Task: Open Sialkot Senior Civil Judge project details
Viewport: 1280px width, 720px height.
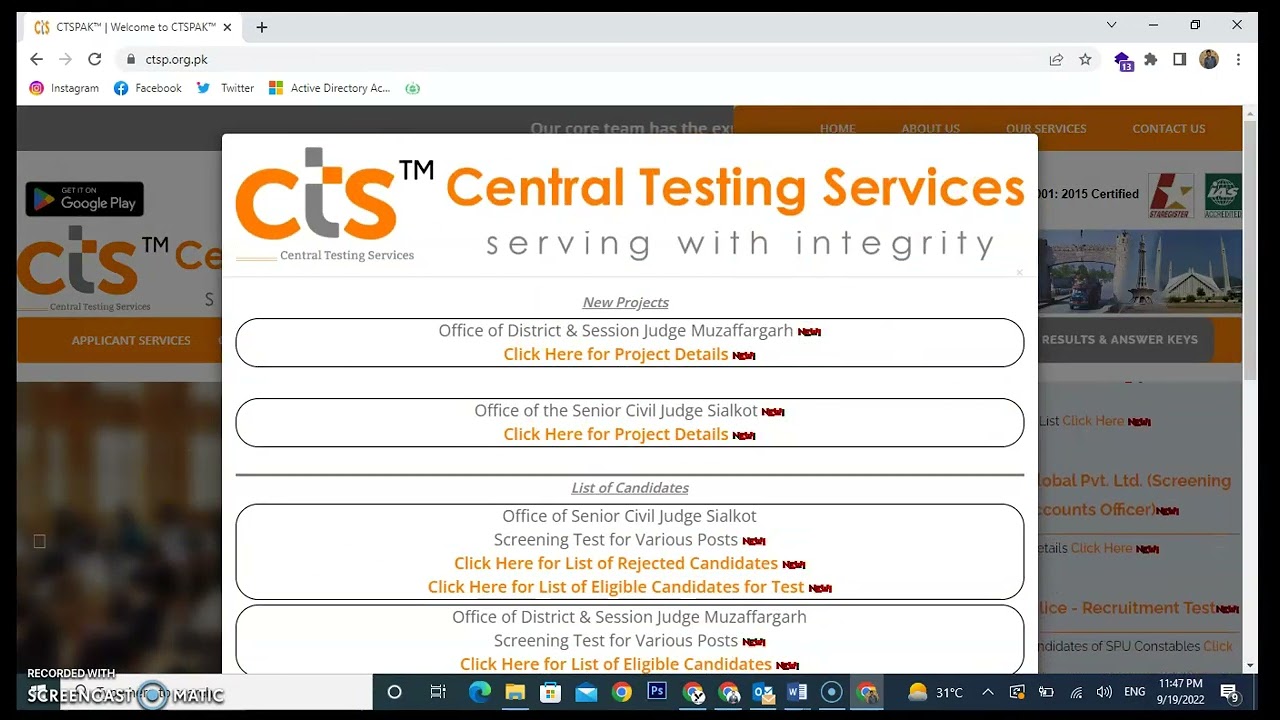Action: 616,434
